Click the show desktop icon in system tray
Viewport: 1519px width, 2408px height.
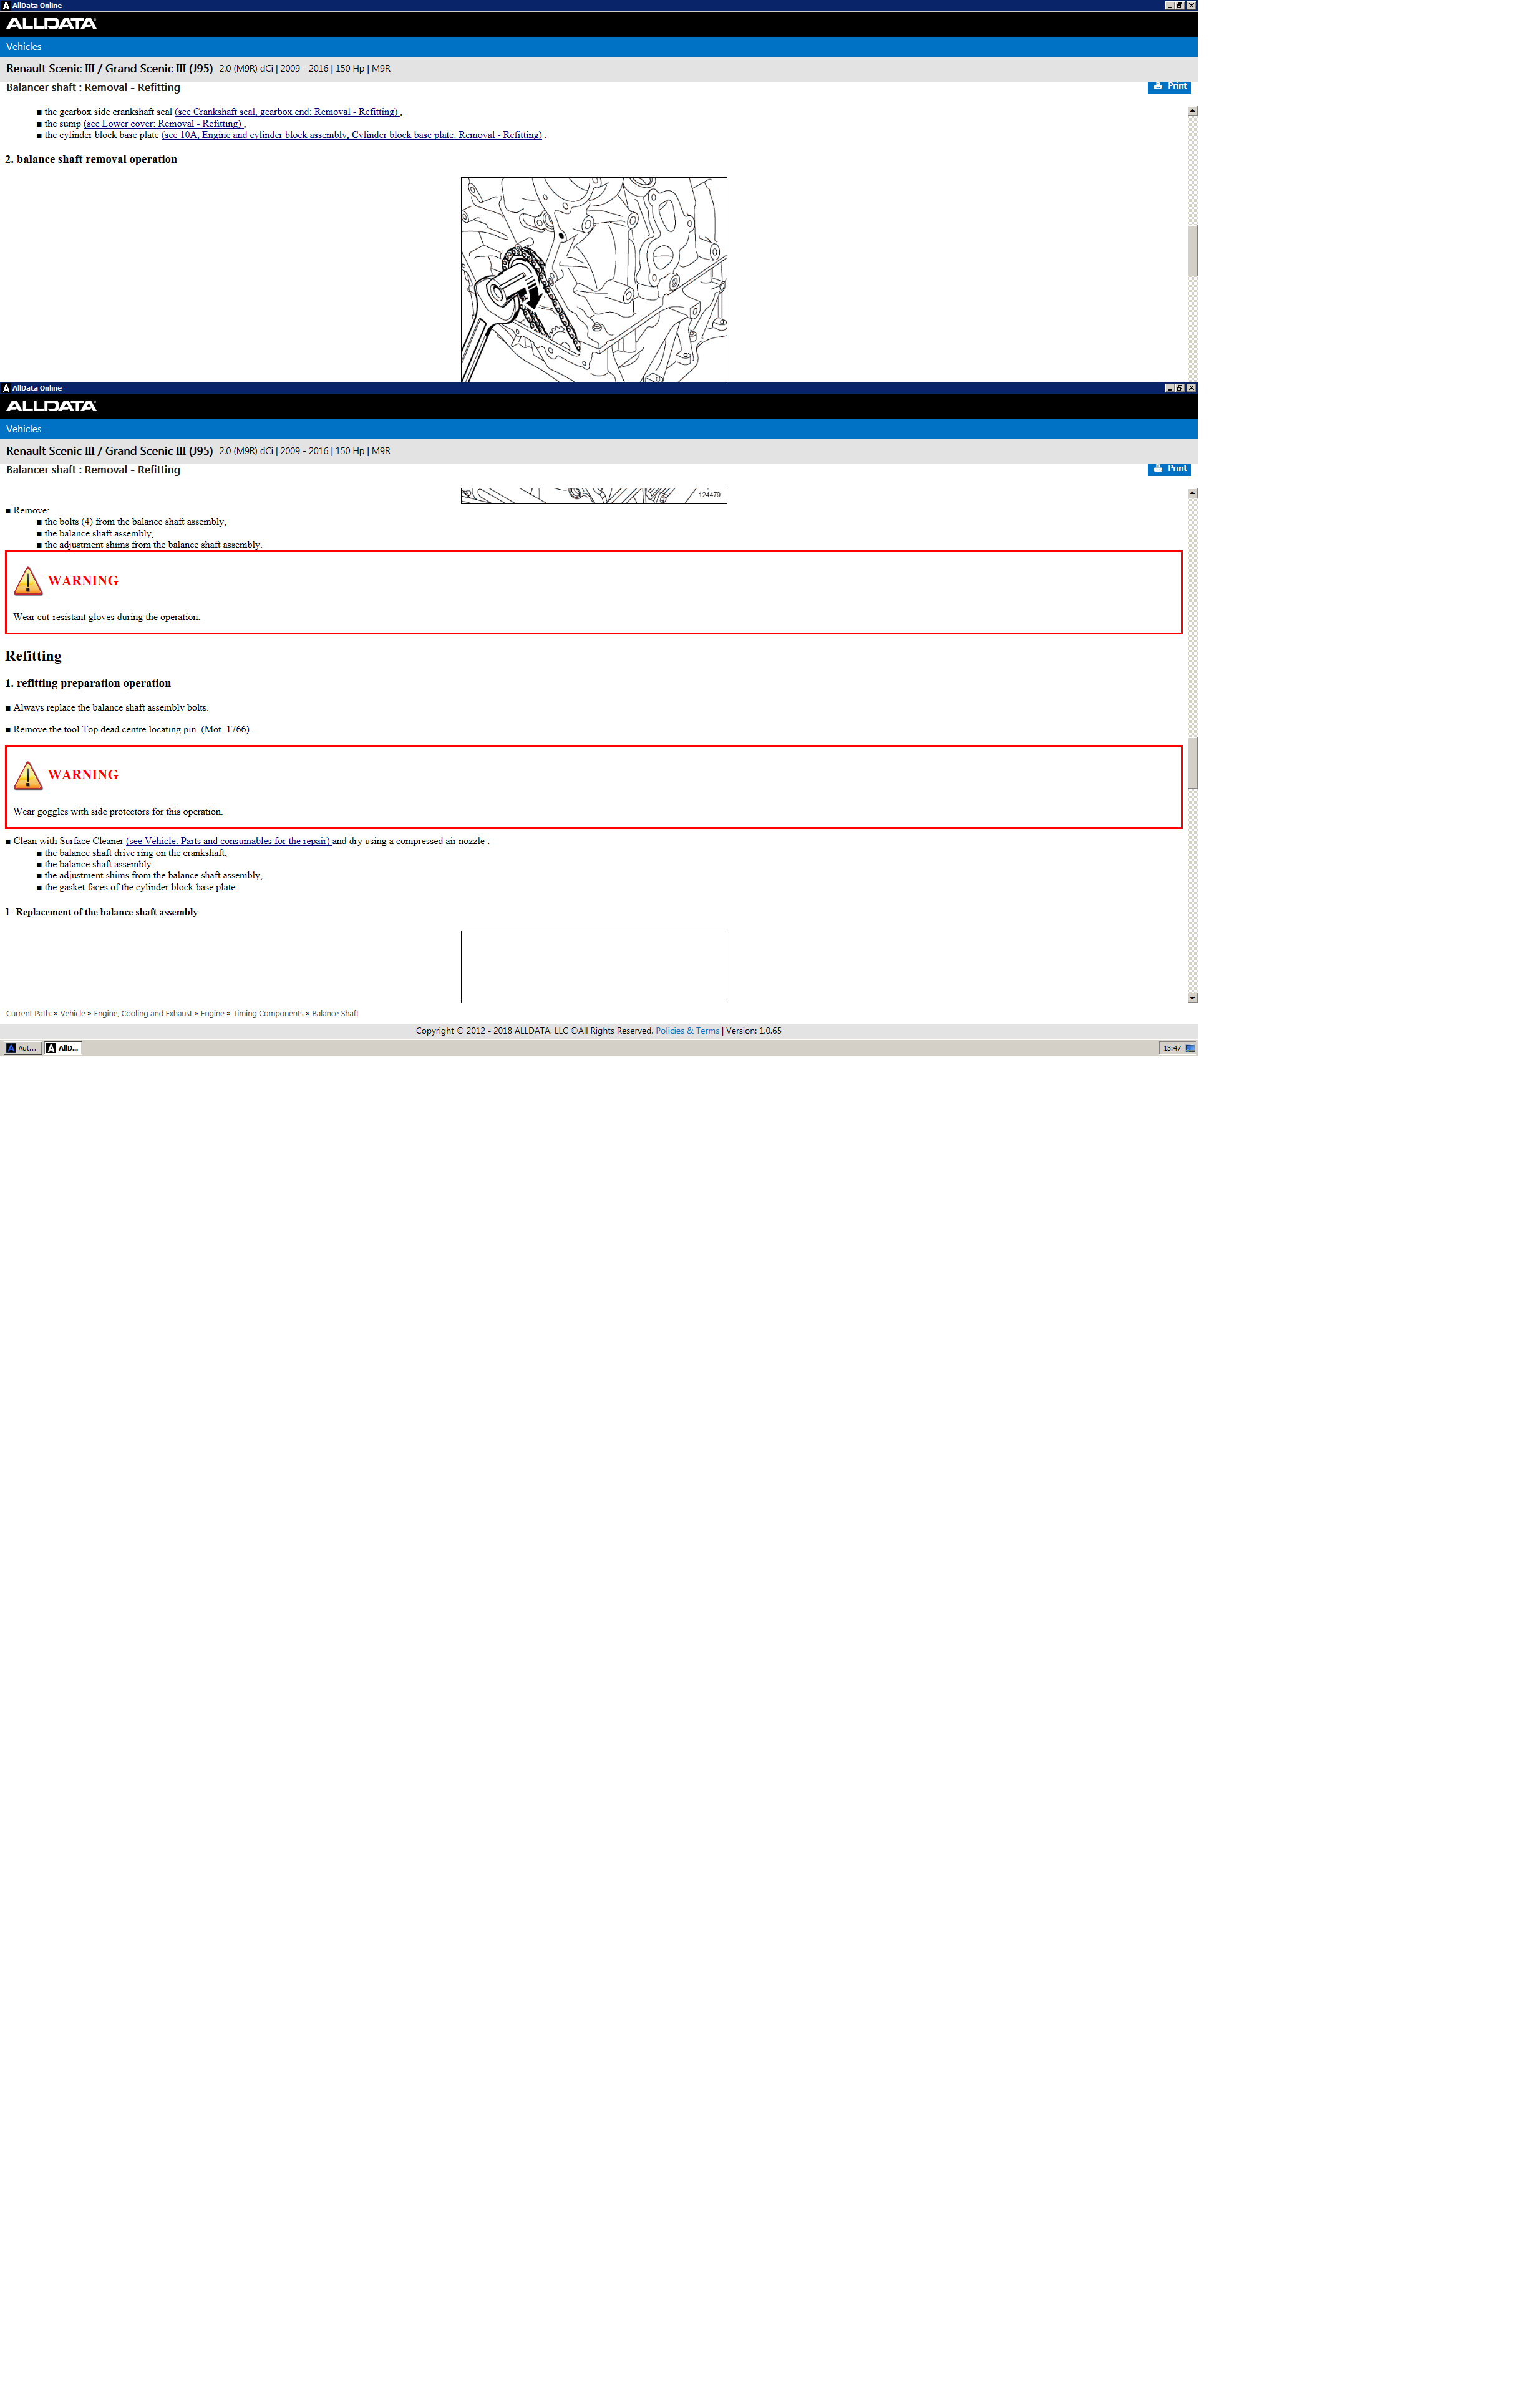click(x=1190, y=1048)
